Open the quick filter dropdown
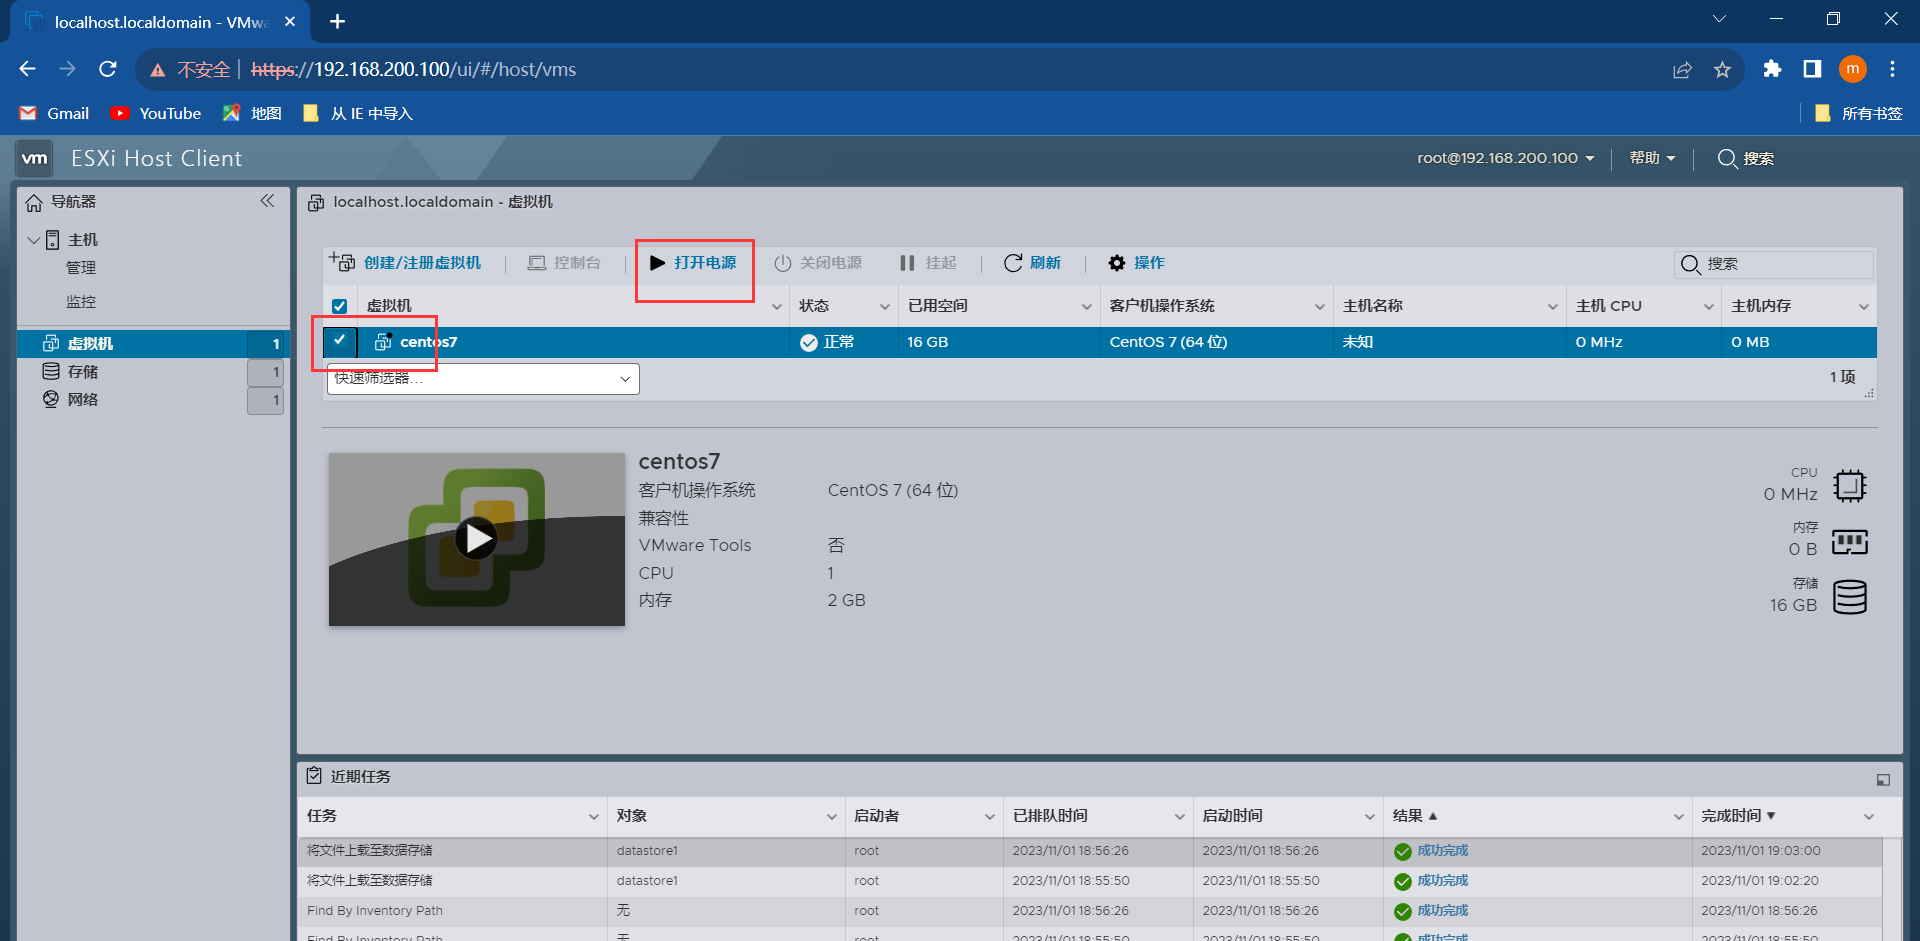Screen dimensions: 1920x941 [x=483, y=379]
